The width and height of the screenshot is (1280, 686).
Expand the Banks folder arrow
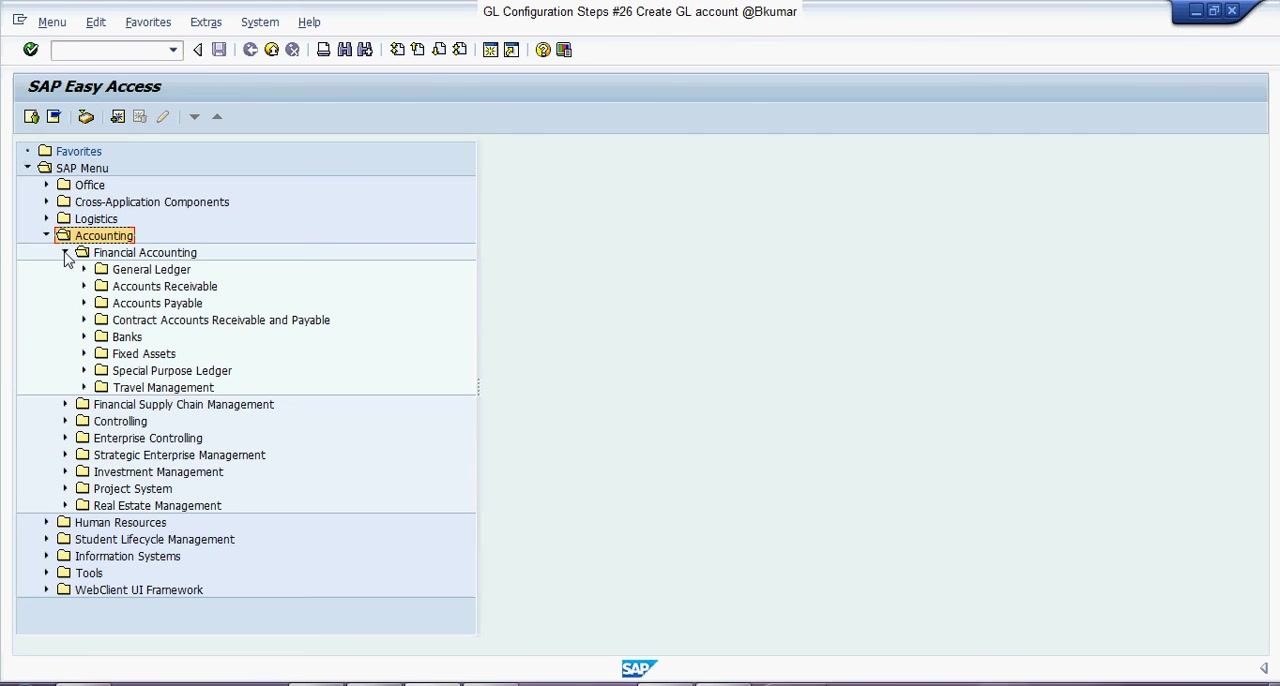[x=84, y=337]
